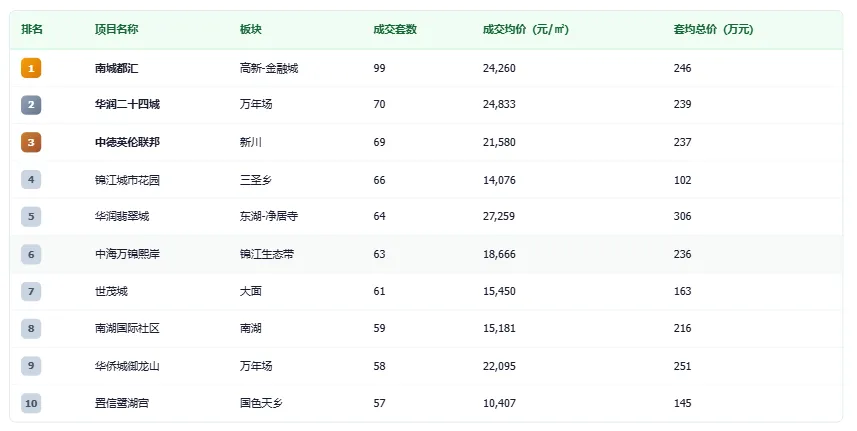Select the 中德英伦联邦 project name
Image resolution: width=857 pixels, height=431 pixels.
tap(127, 142)
